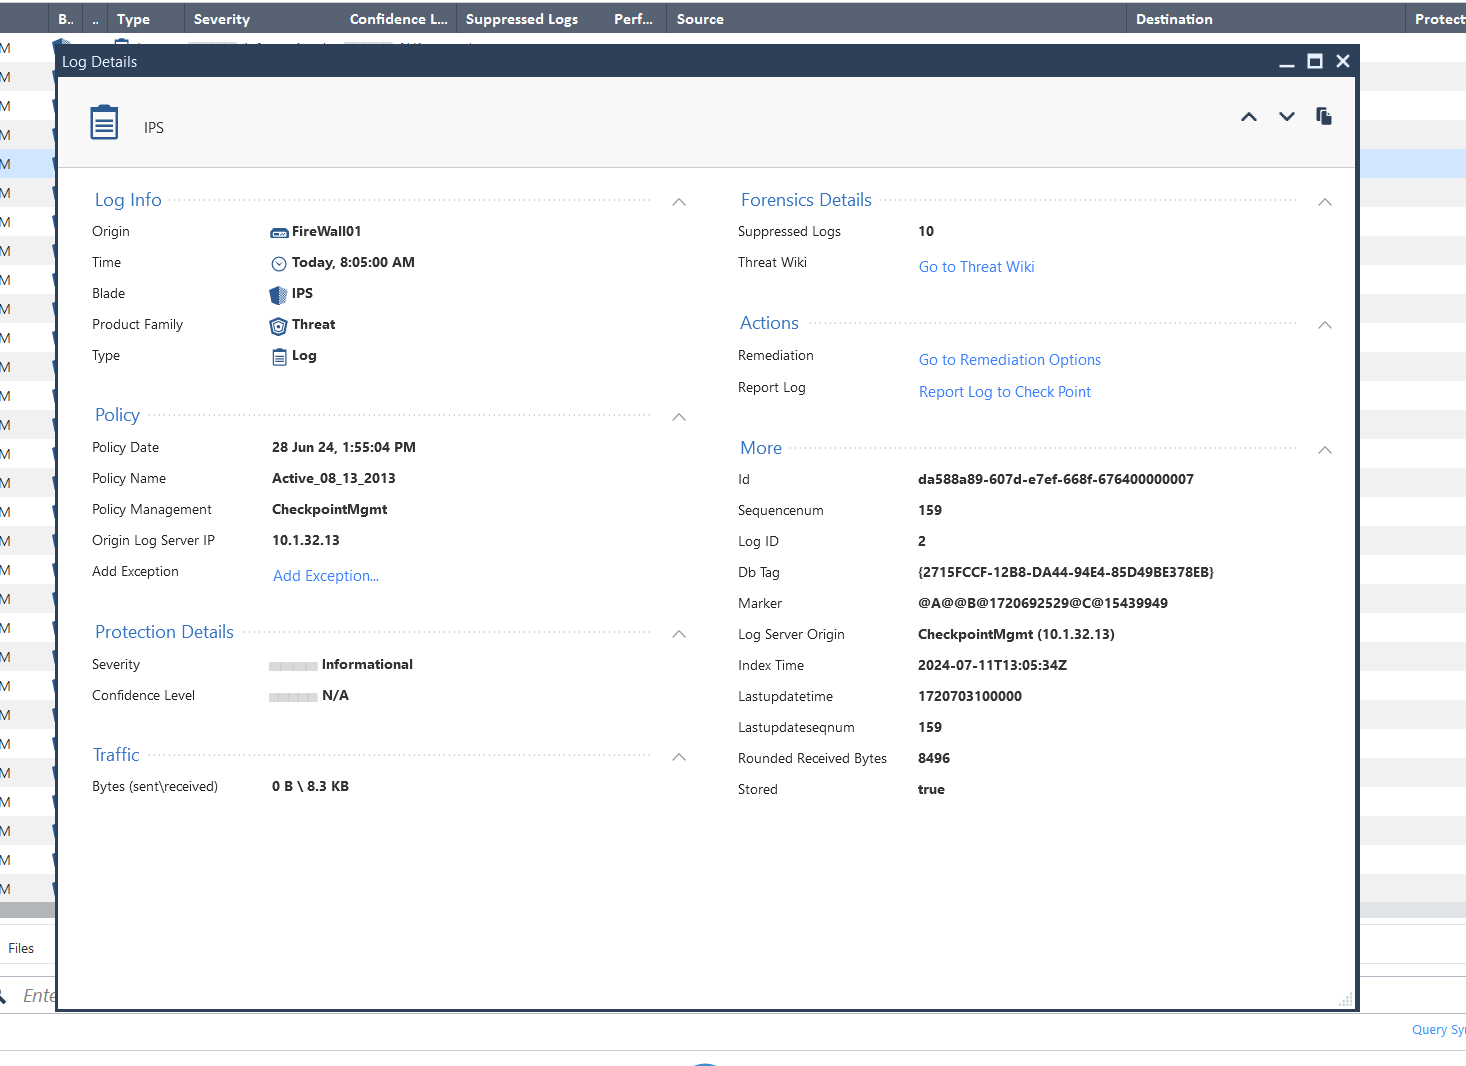Select CheckpointMgmt Policy Management value

coord(330,509)
